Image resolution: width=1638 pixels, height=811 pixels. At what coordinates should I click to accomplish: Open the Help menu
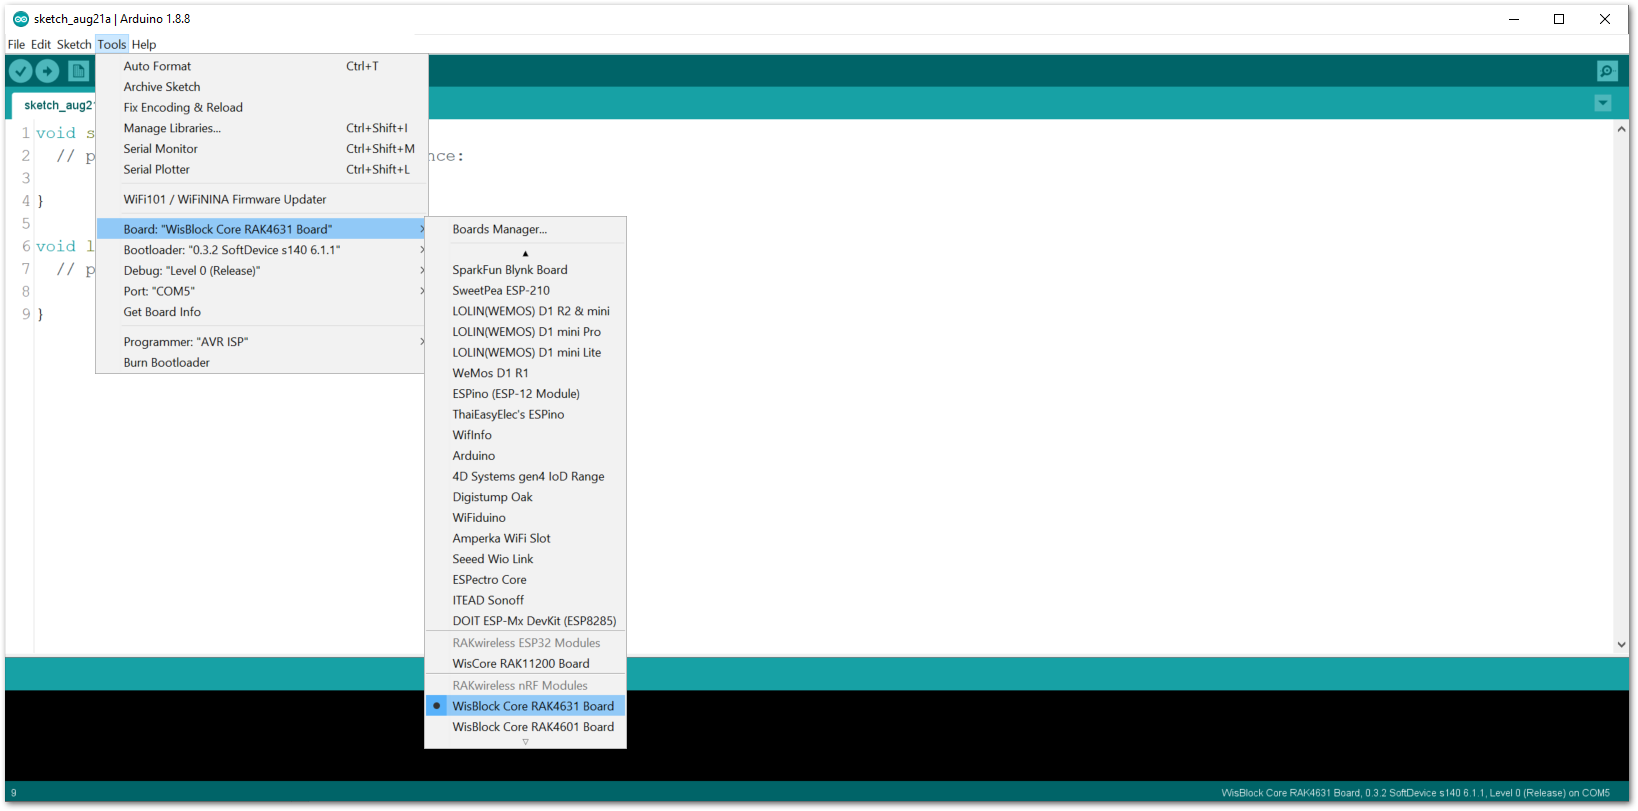point(144,44)
